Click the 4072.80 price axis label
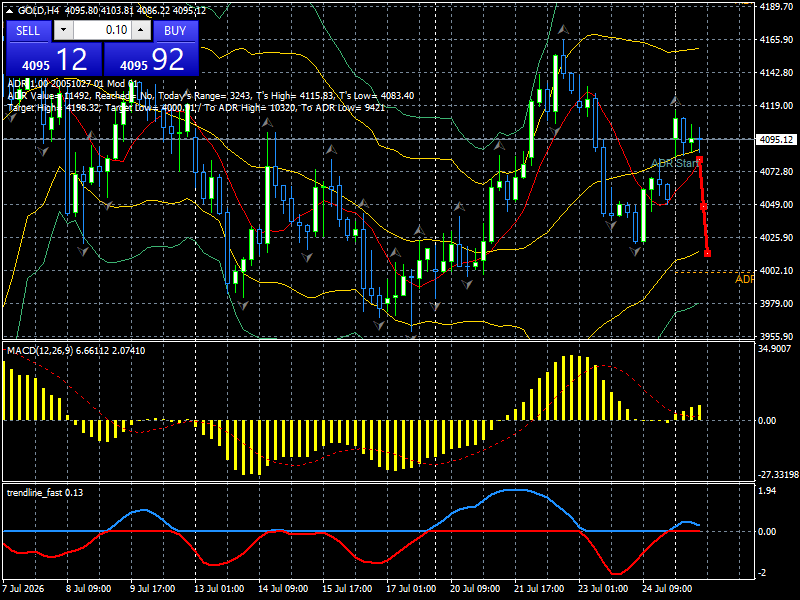Viewport: 800px width, 600px height. (776, 172)
